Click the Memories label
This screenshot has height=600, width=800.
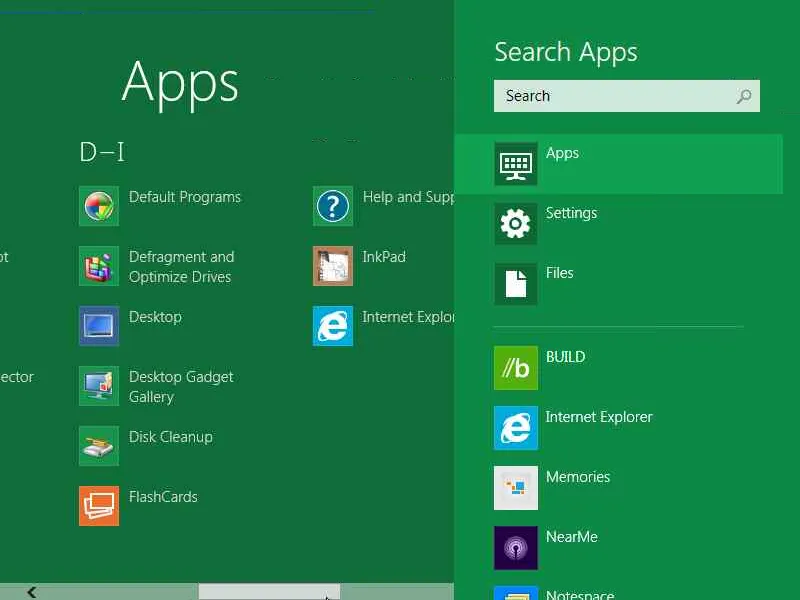[578, 477]
